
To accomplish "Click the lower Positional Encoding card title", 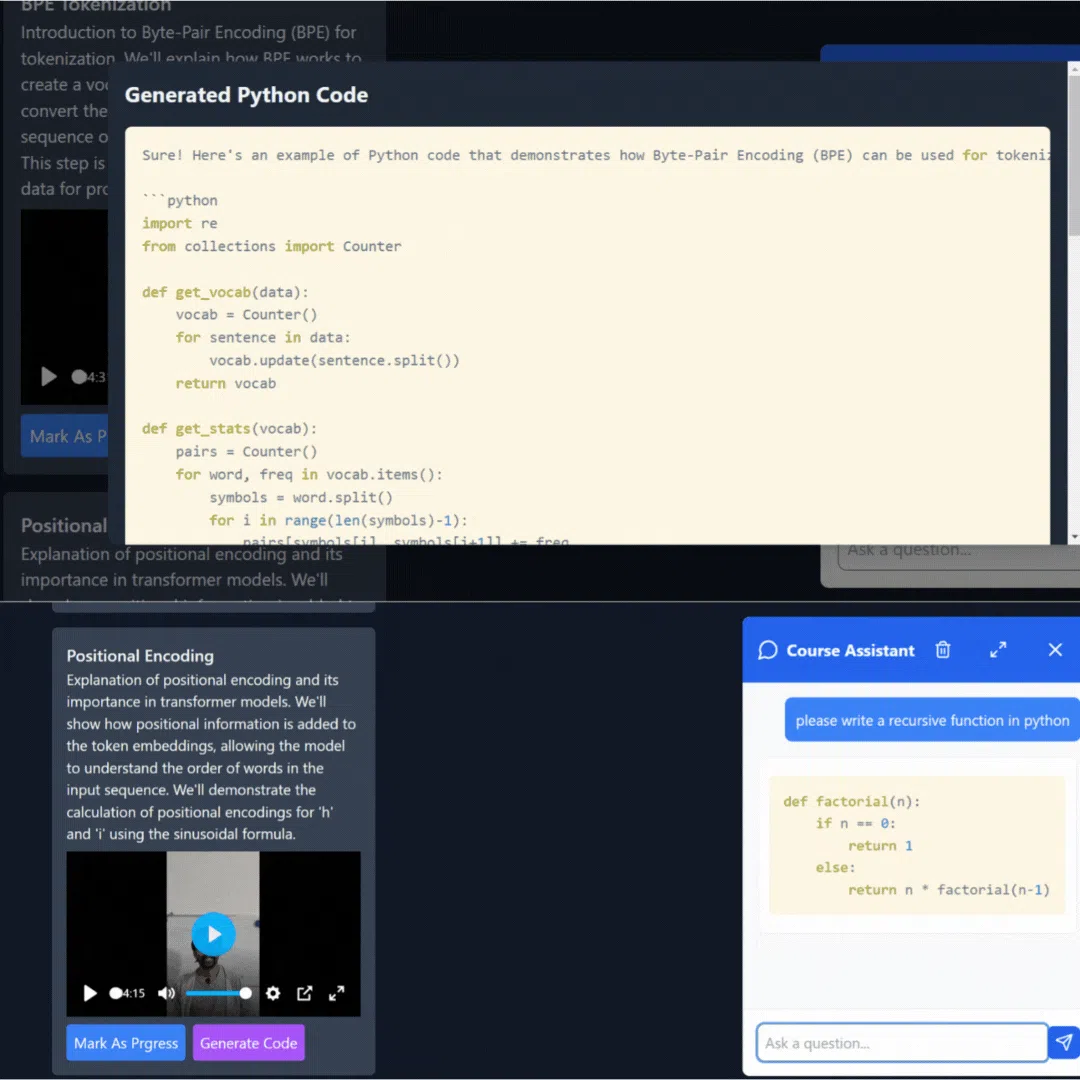I will click(140, 656).
